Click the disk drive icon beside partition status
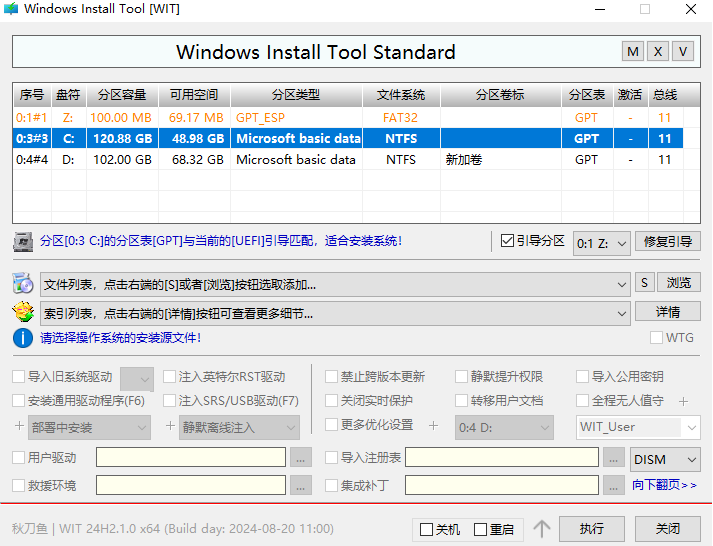Viewport: 713px width, 546px height. point(23,242)
